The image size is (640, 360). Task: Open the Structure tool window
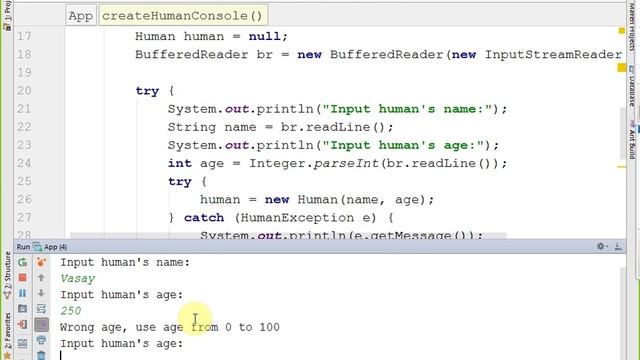[7, 276]
